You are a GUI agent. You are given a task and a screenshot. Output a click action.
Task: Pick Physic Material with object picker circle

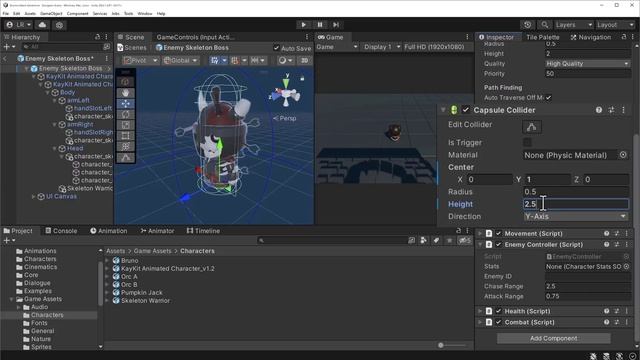(623, 155)
